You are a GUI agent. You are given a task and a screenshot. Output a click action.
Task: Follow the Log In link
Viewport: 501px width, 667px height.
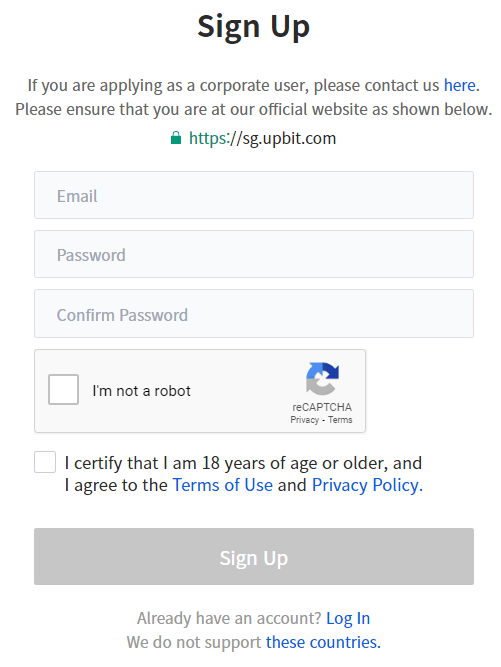[x=348, y=619]
